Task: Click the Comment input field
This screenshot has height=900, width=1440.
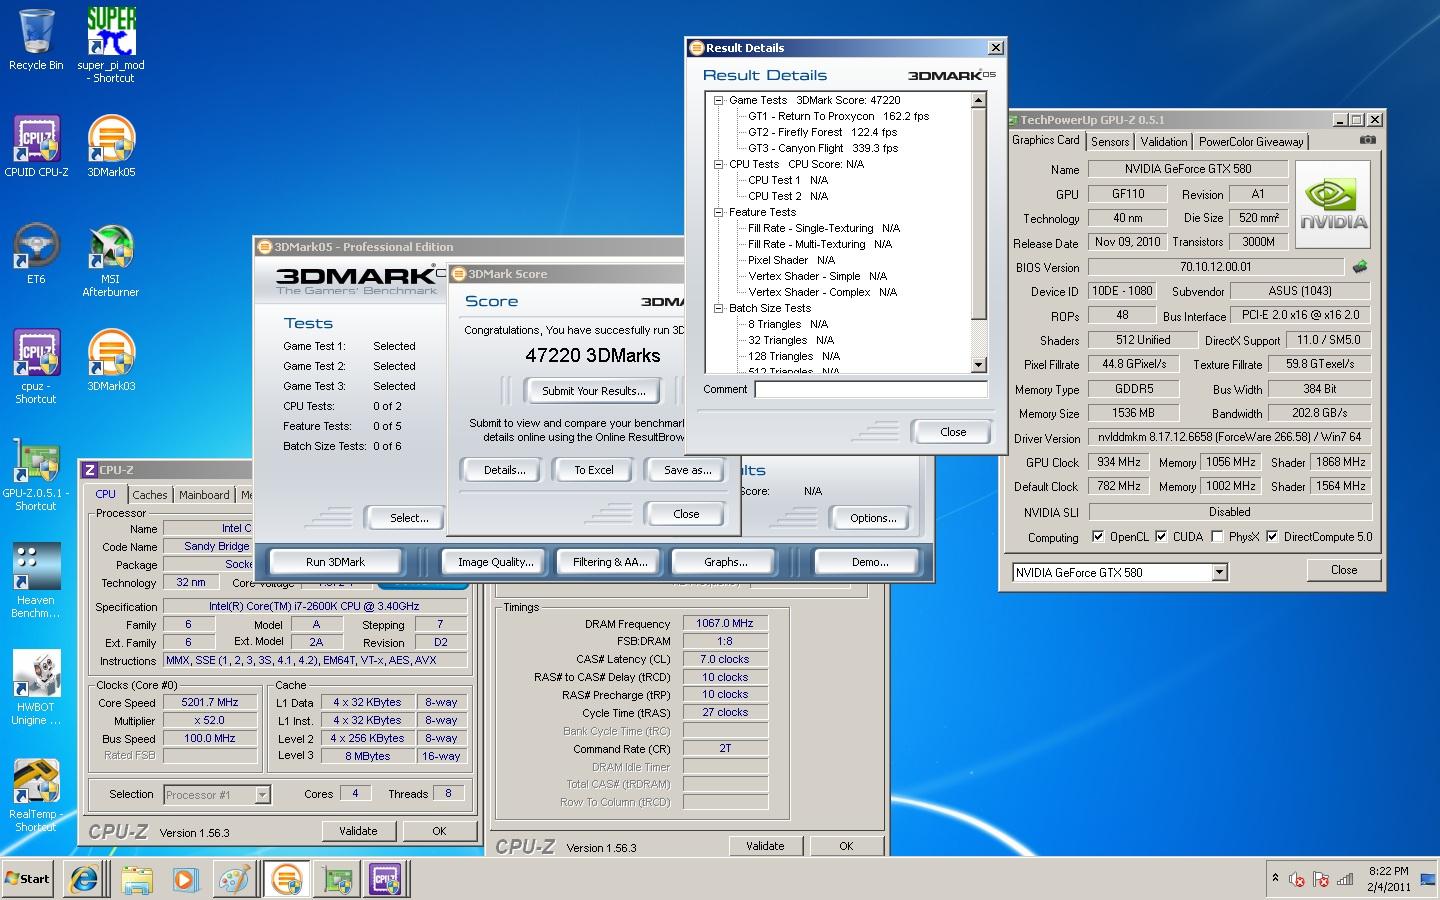Action: (x=871, y=390)
